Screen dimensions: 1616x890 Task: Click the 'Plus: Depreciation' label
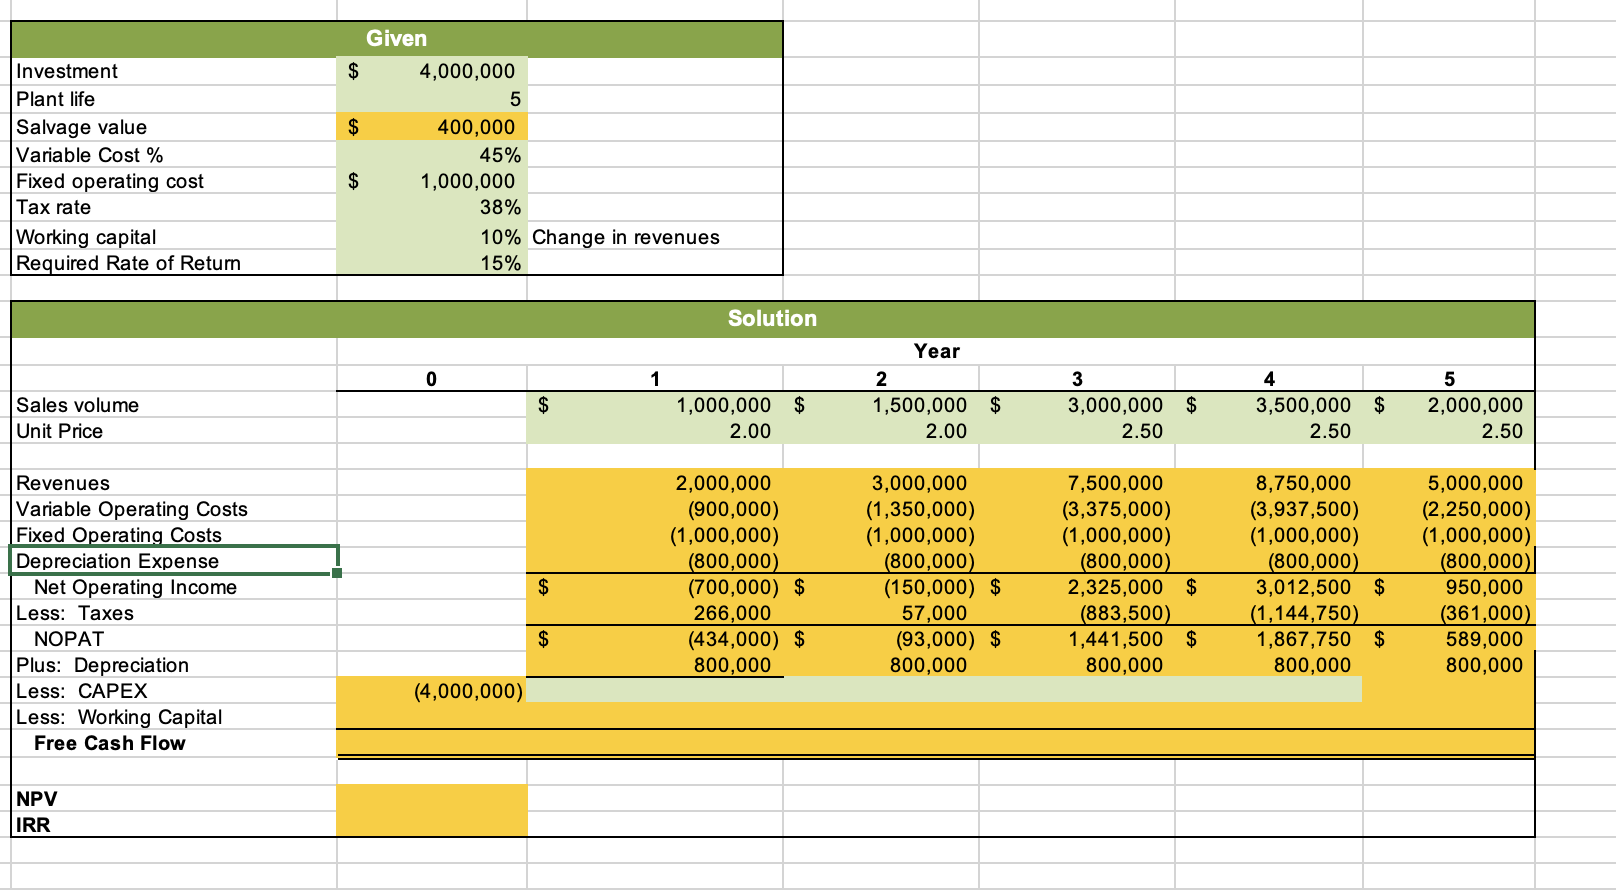pyautogui.click(x=102, y=665)
